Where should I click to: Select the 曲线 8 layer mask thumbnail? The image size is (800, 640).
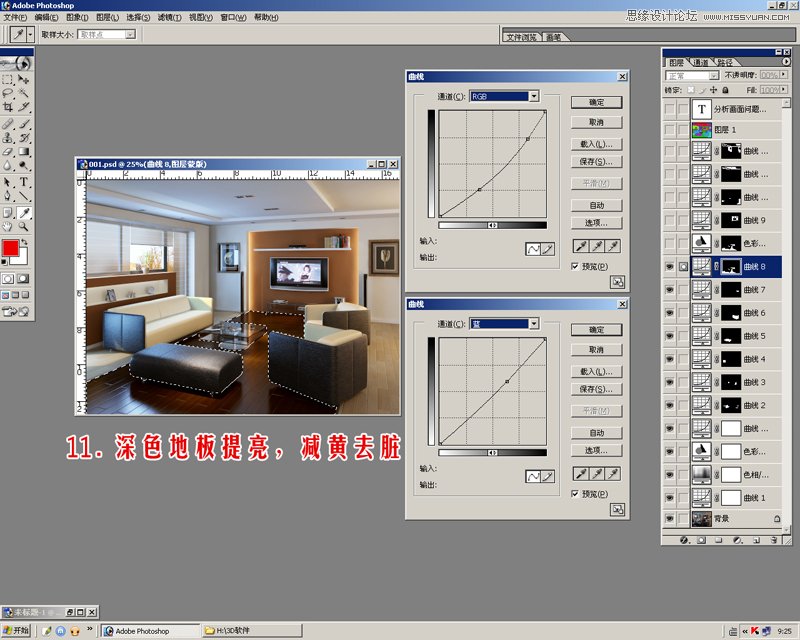tap(731, 266)
